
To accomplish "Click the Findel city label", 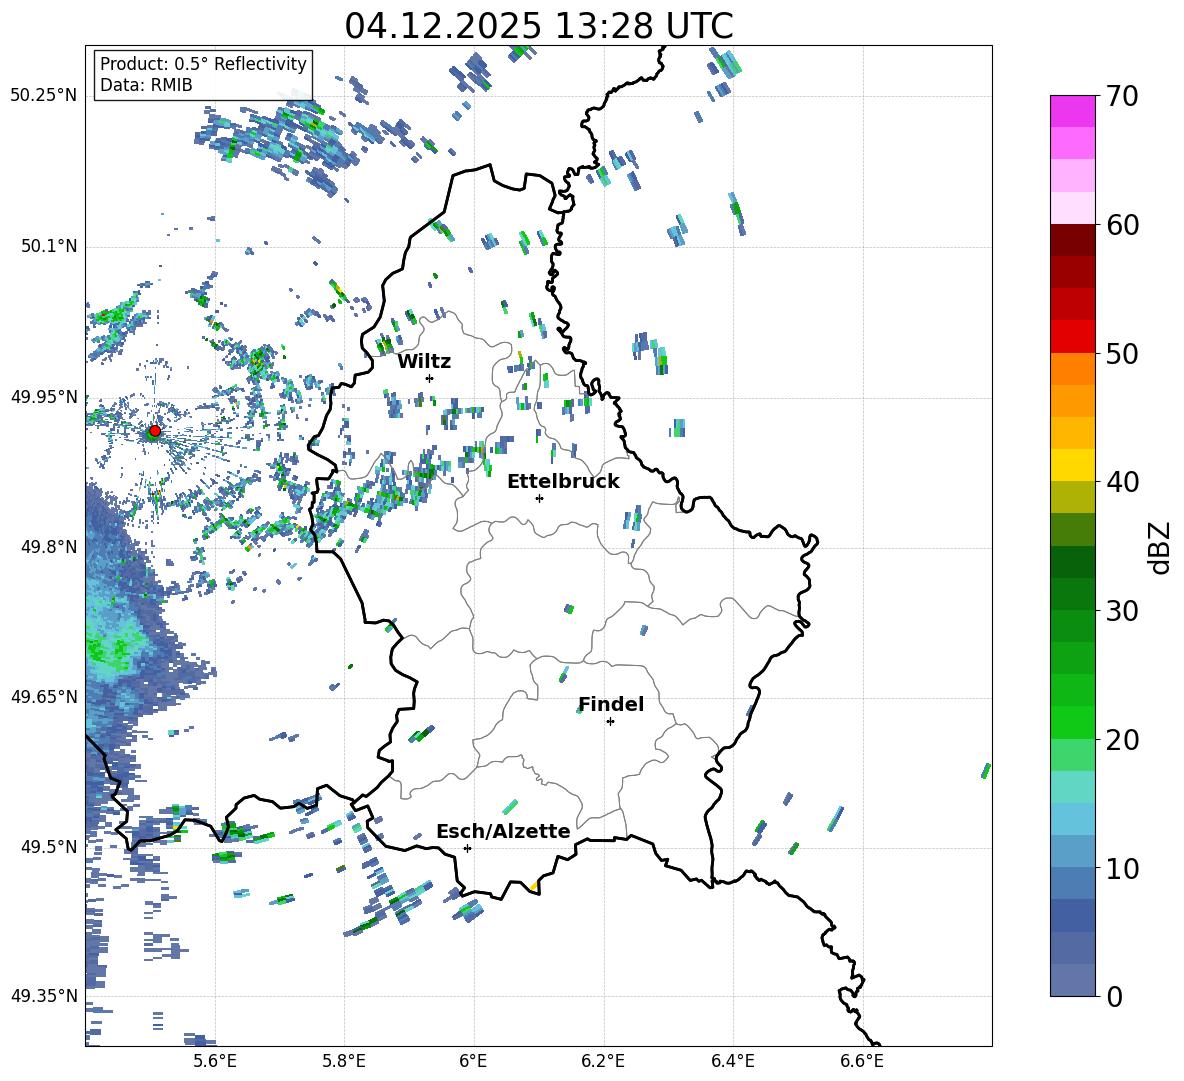I will coord(611,704).
